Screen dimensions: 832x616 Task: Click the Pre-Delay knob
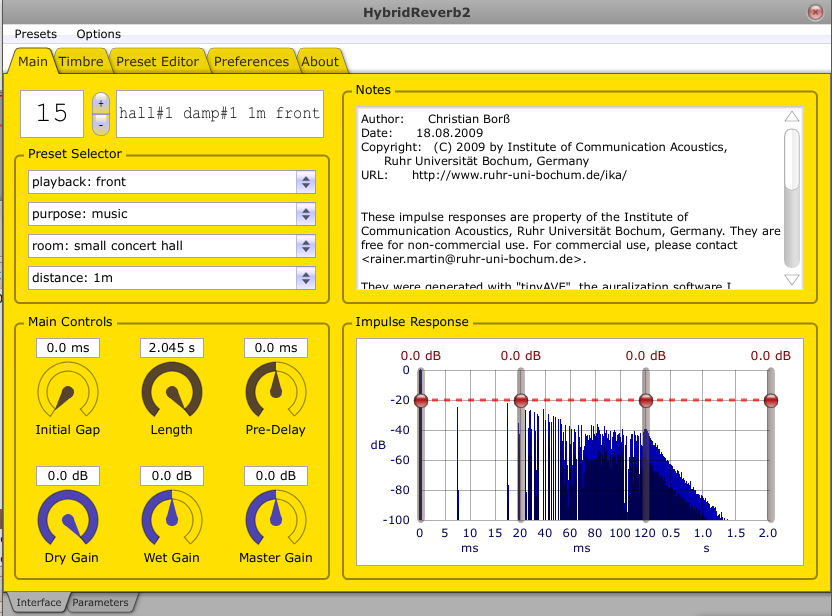click(x=276, y=391)
